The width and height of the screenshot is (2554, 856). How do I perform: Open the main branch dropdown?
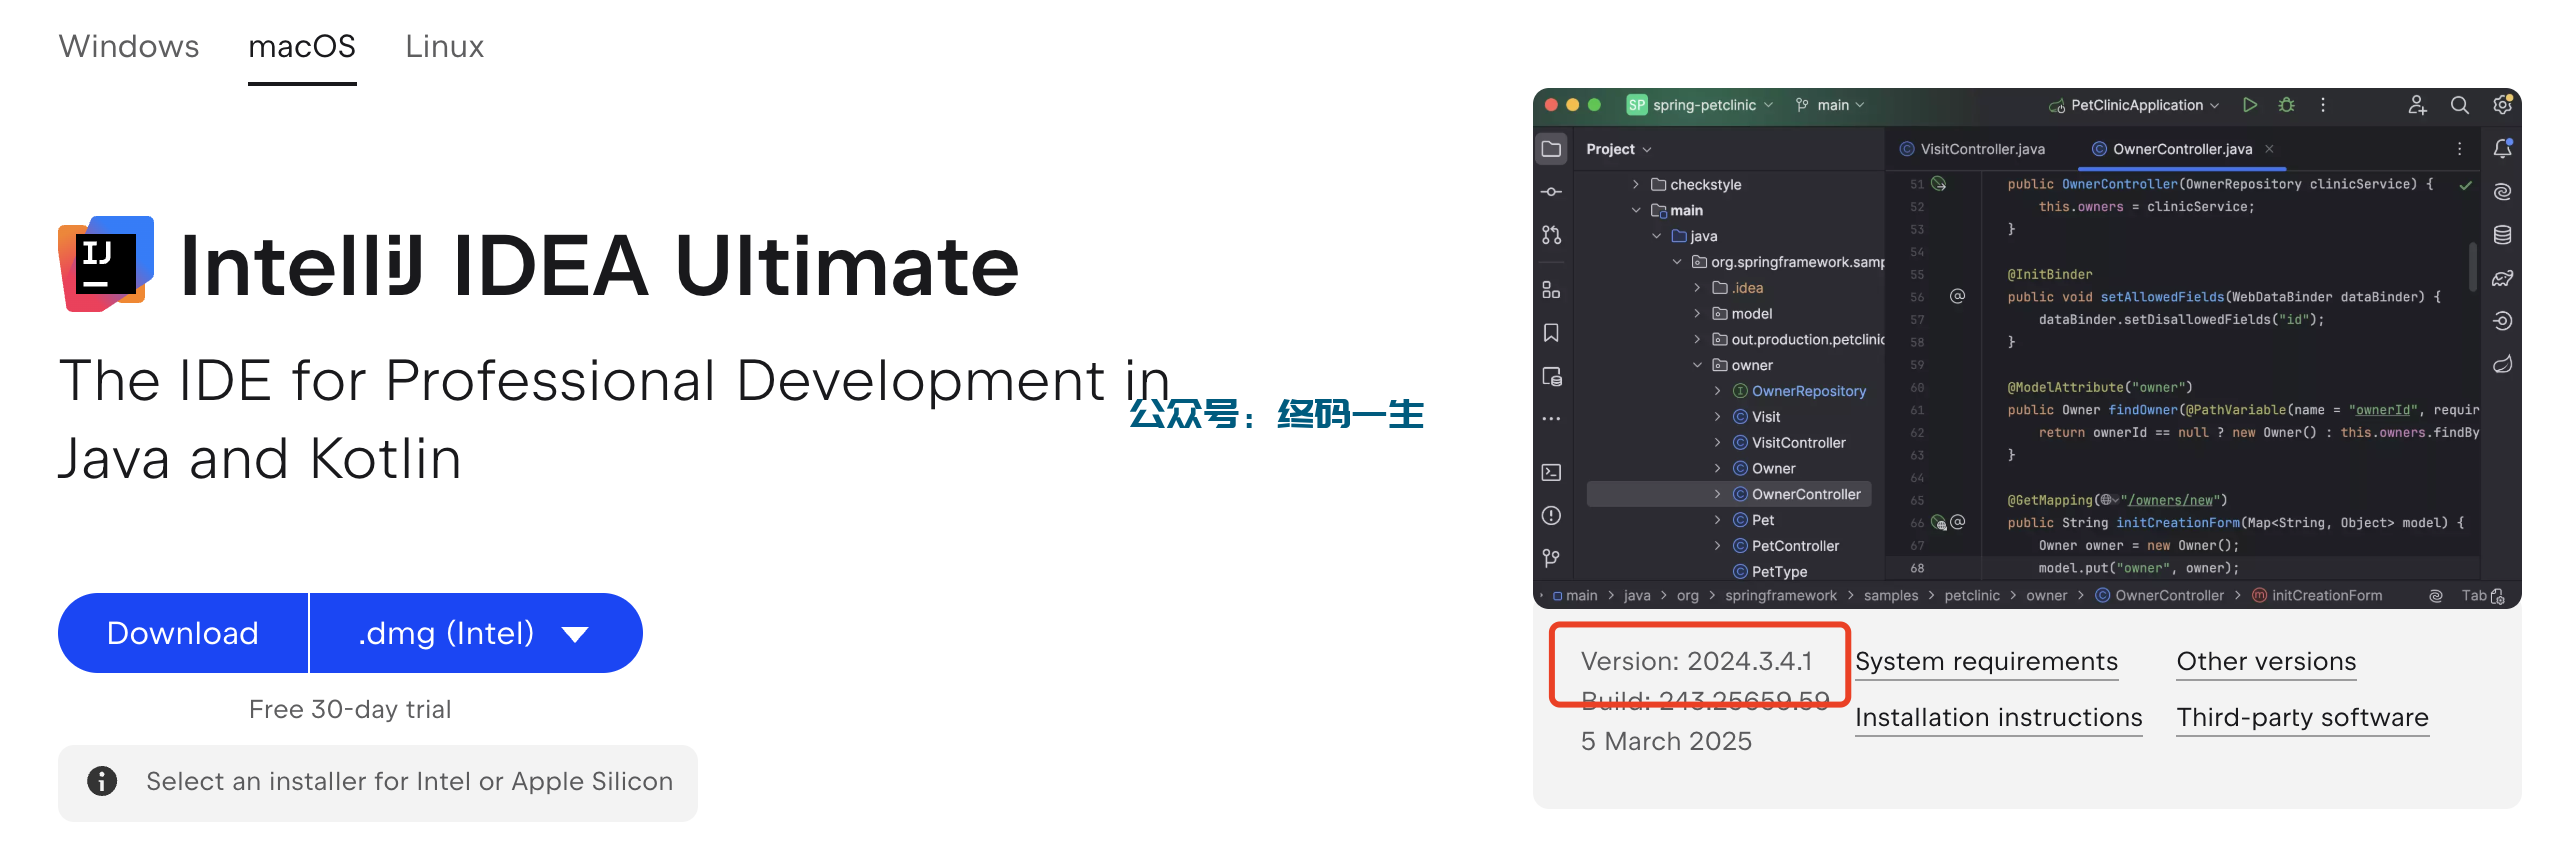(x=1831, y=105)
